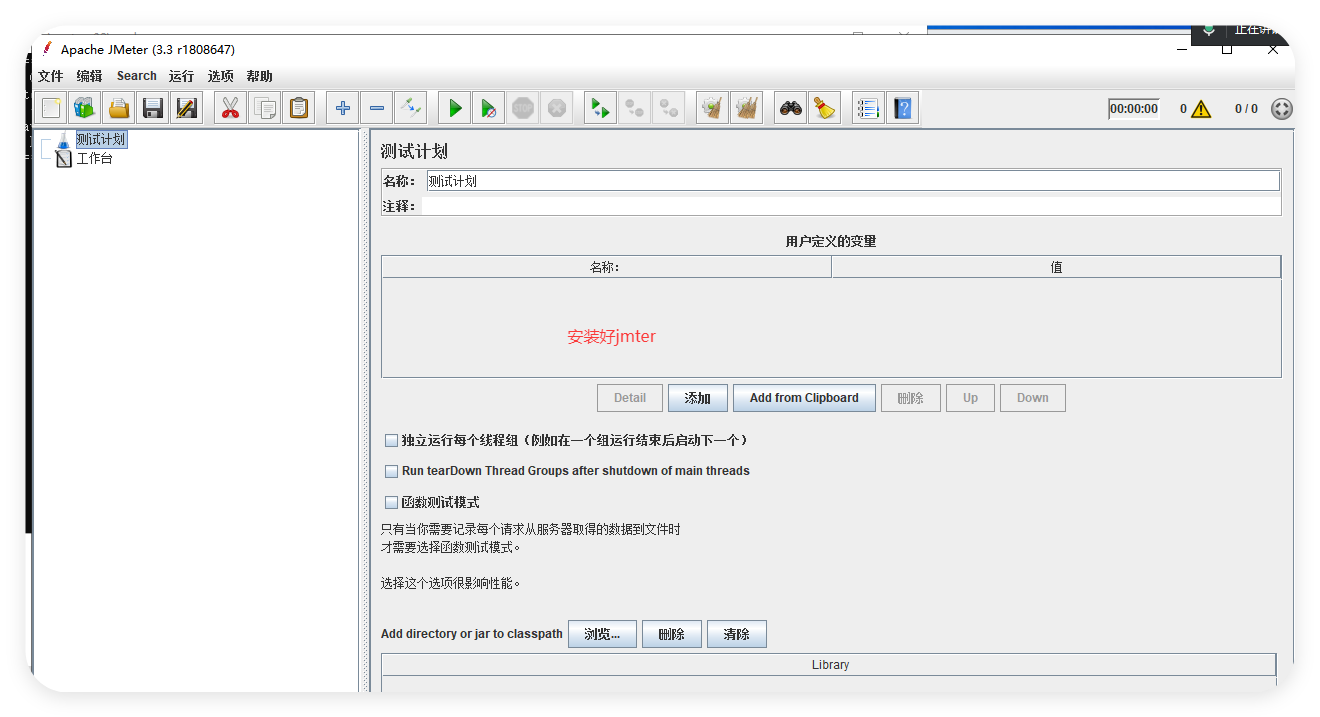Click the Detail button
This screenshot has width=1320, height=717.
(630, 398)
